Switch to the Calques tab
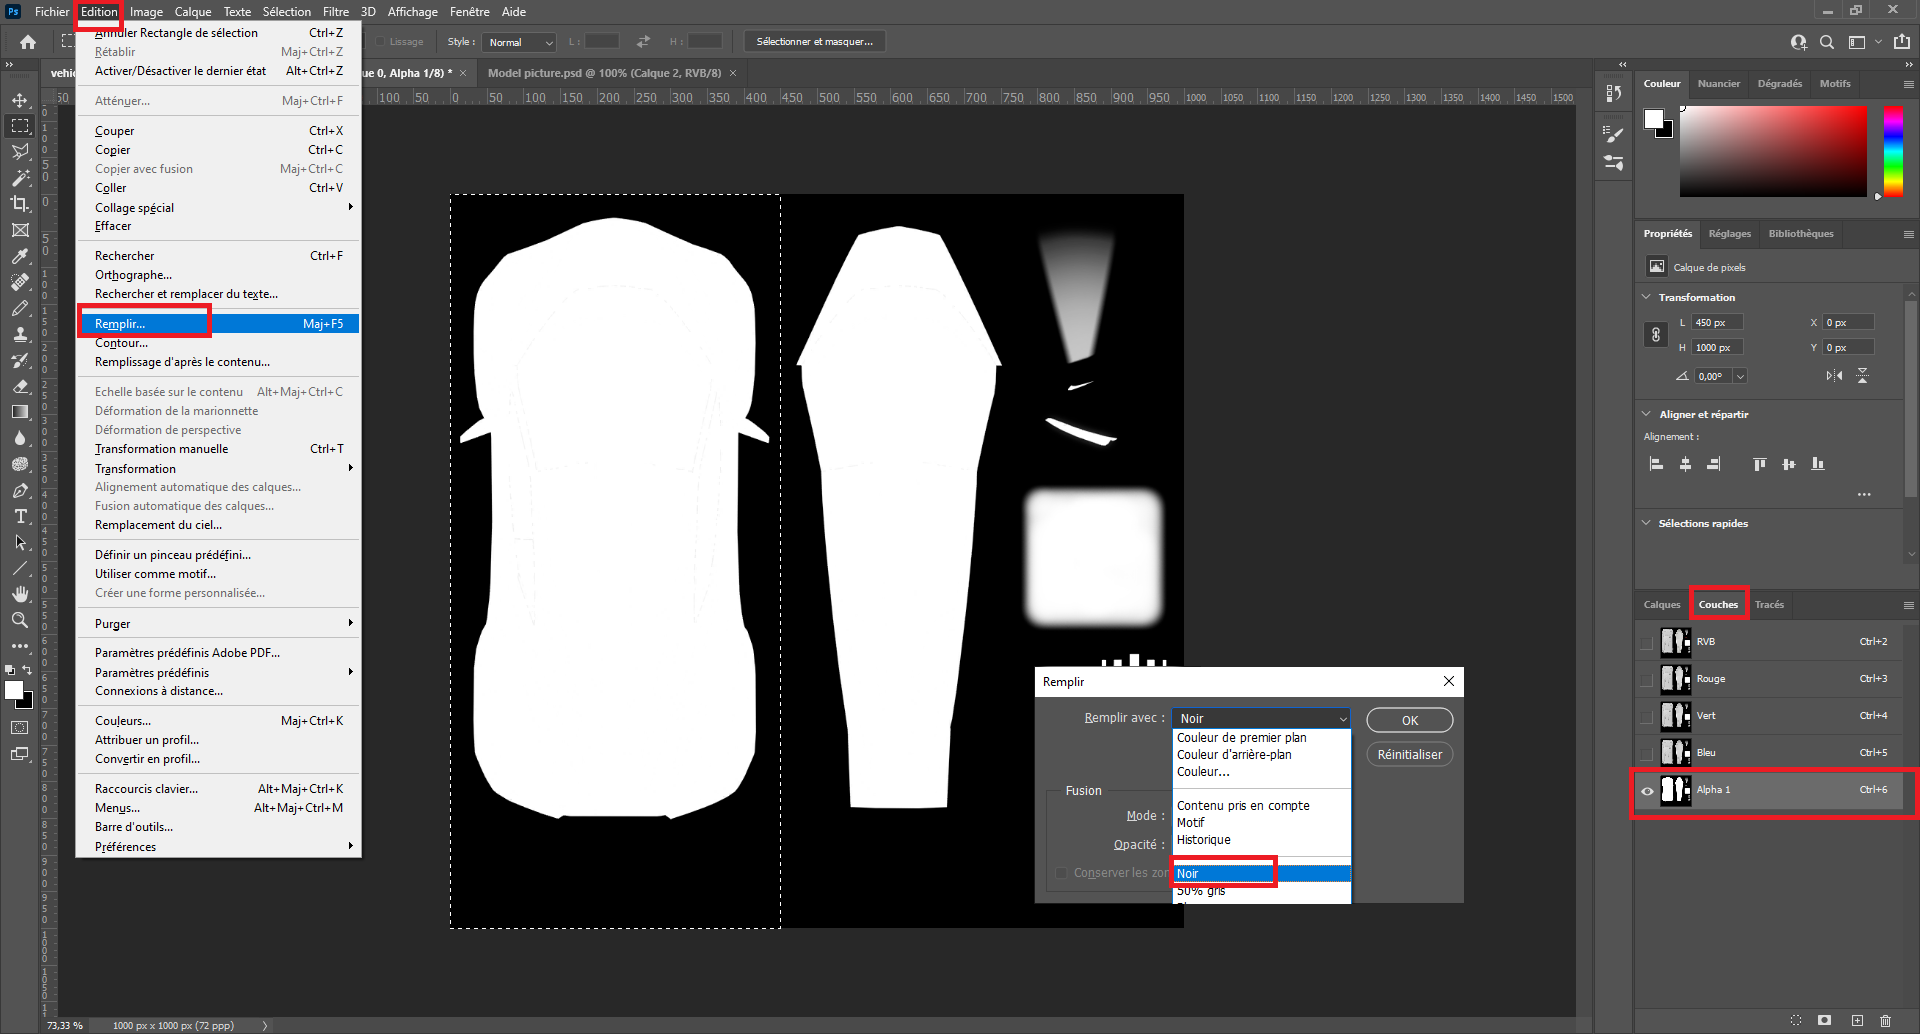Viewport: 1920px width, 1034px height. pos(1661,605)
